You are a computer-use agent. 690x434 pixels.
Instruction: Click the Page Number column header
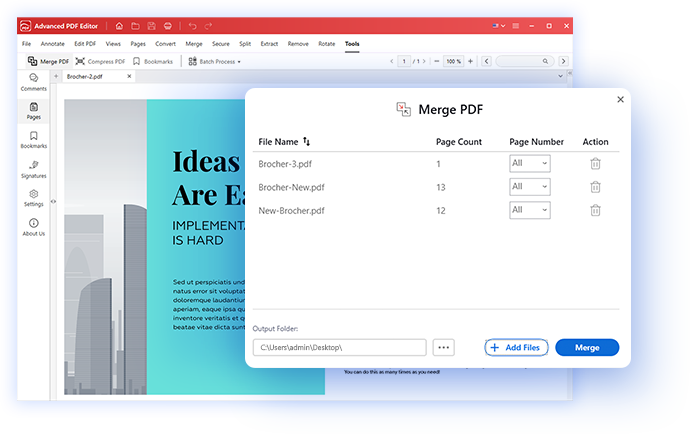click(x=536, y=142)
